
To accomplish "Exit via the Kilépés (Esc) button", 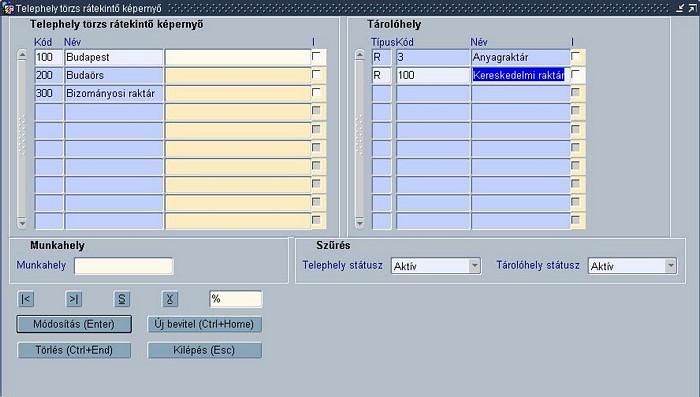I will pos(204,350).
